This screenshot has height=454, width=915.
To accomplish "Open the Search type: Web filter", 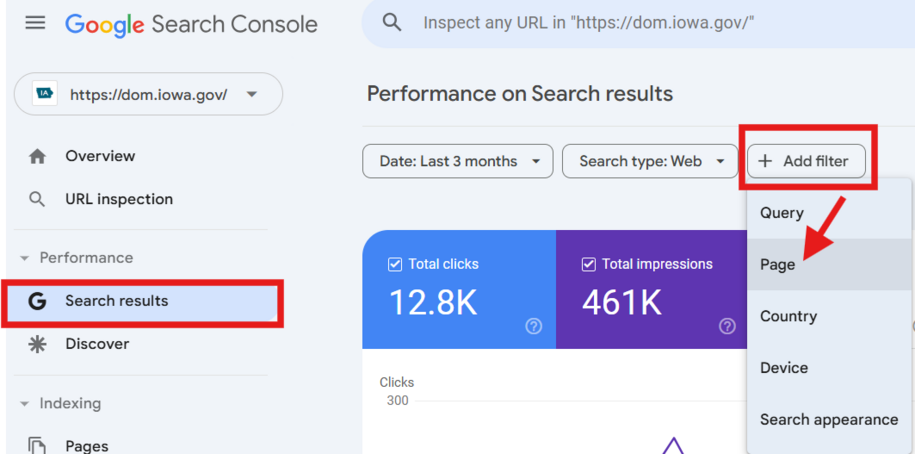I will [650, 161].
